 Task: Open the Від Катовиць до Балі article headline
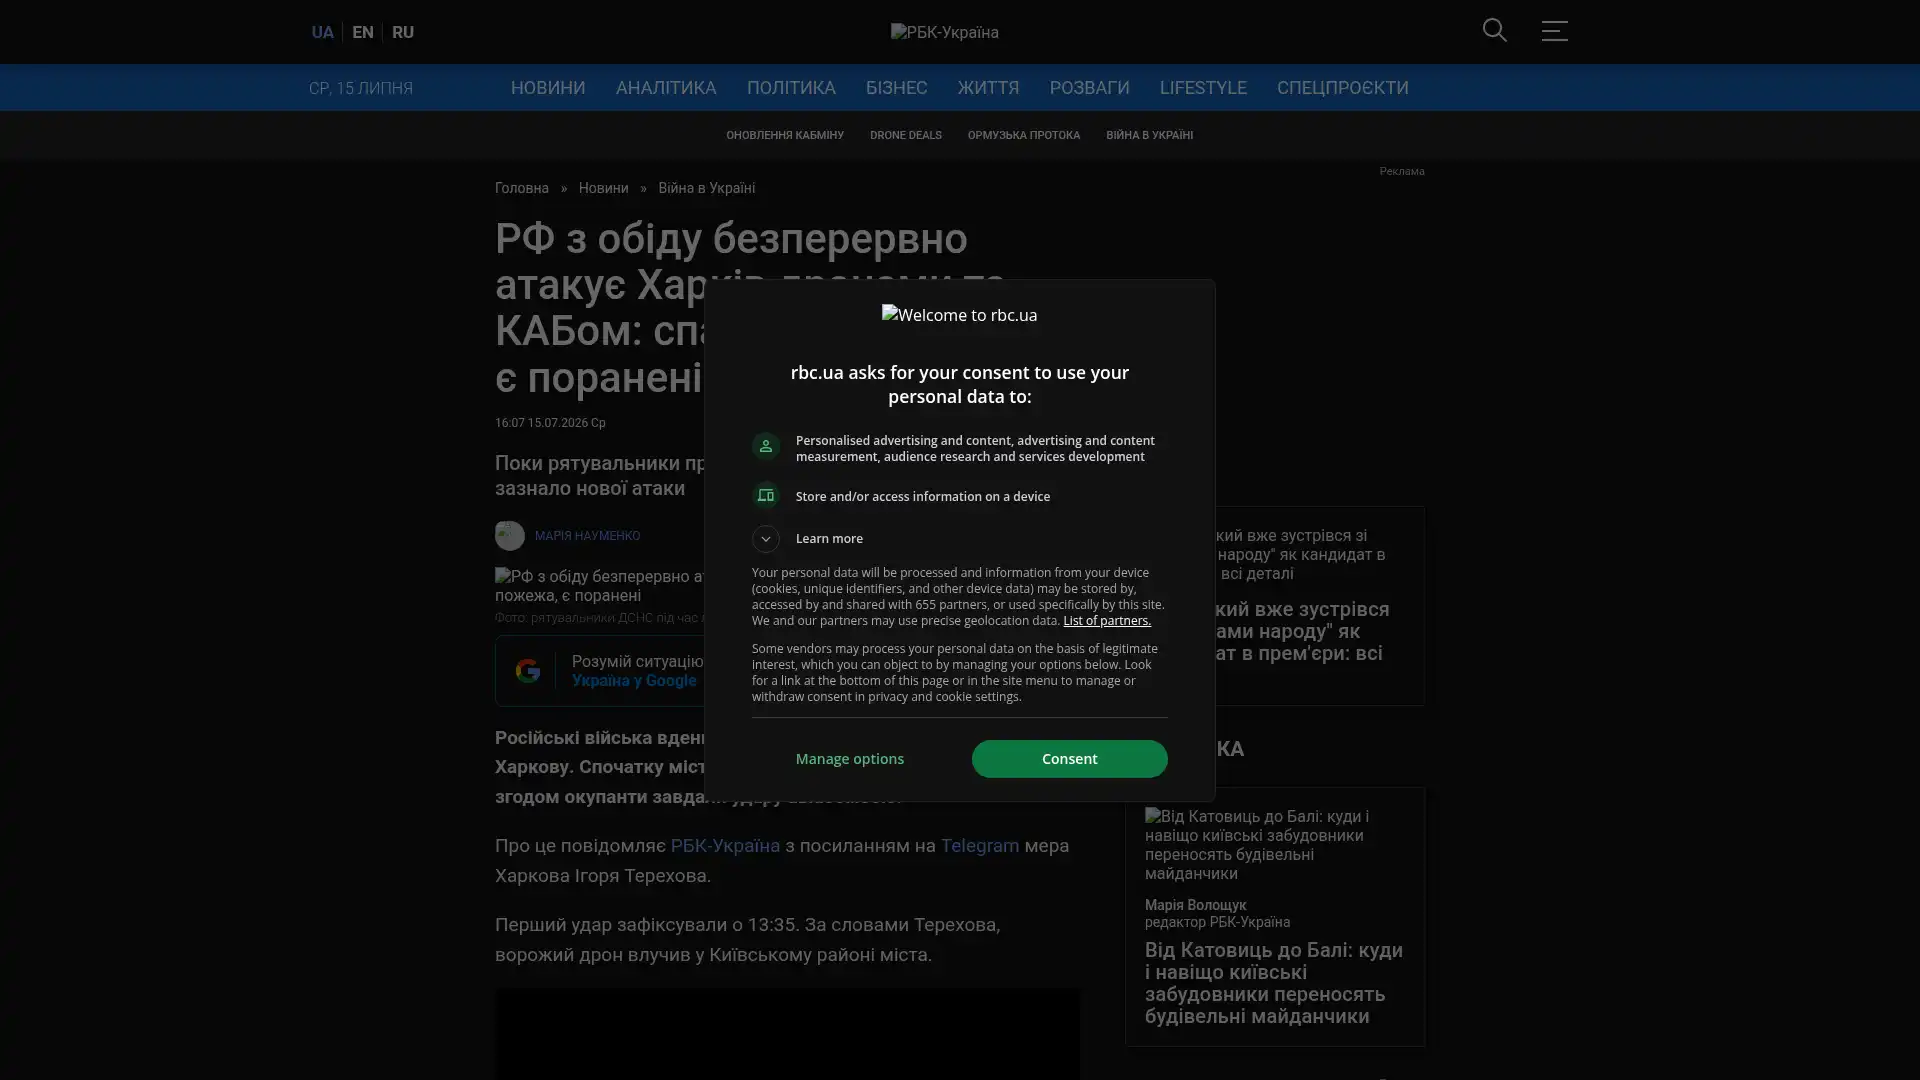(1274, 983)
